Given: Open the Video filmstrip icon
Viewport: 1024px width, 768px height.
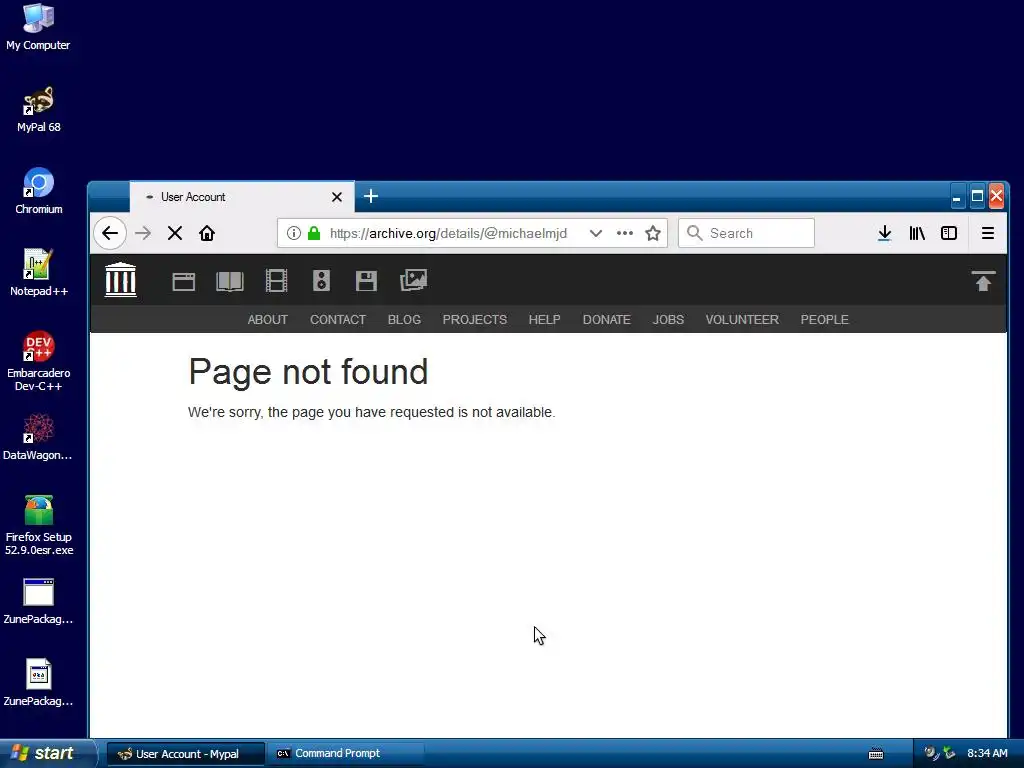Looking at the screenshot, I should pos(276,281).
